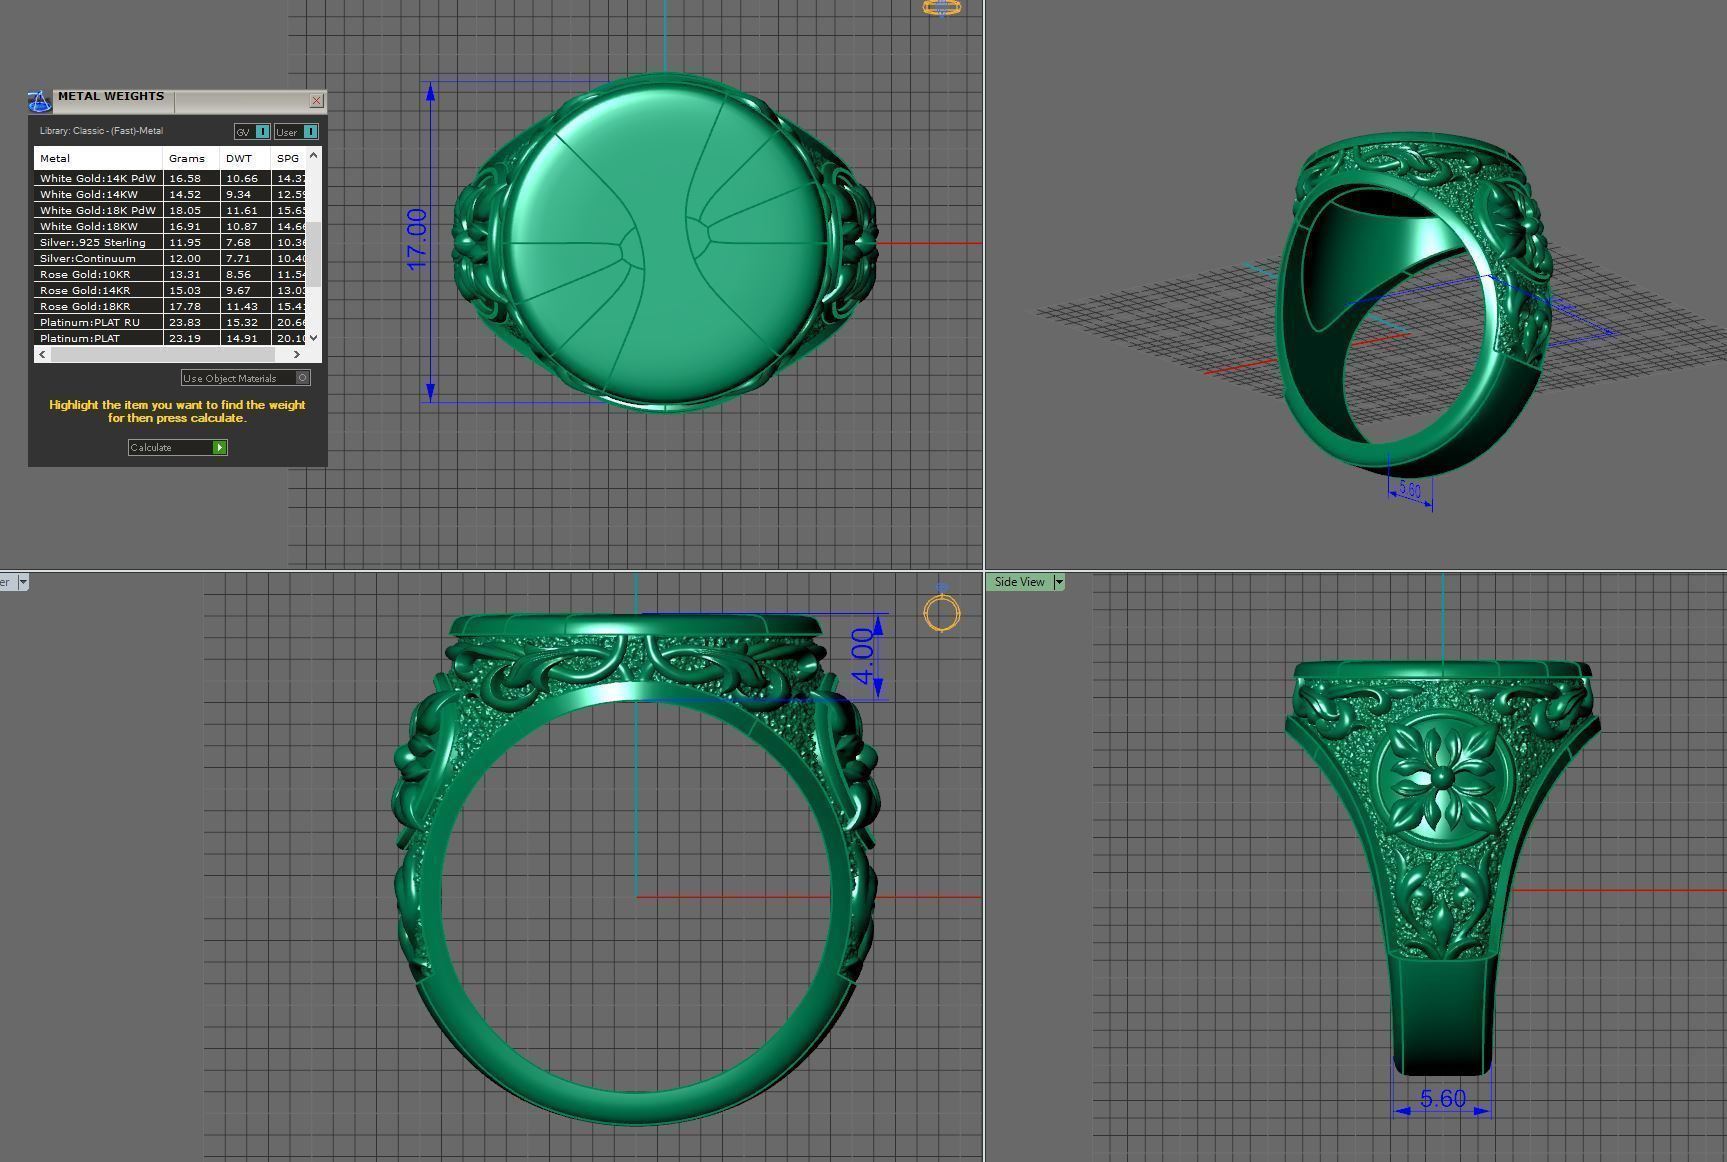
Task: Select the White Gold:18K PdW row
Action: [170, 210]
